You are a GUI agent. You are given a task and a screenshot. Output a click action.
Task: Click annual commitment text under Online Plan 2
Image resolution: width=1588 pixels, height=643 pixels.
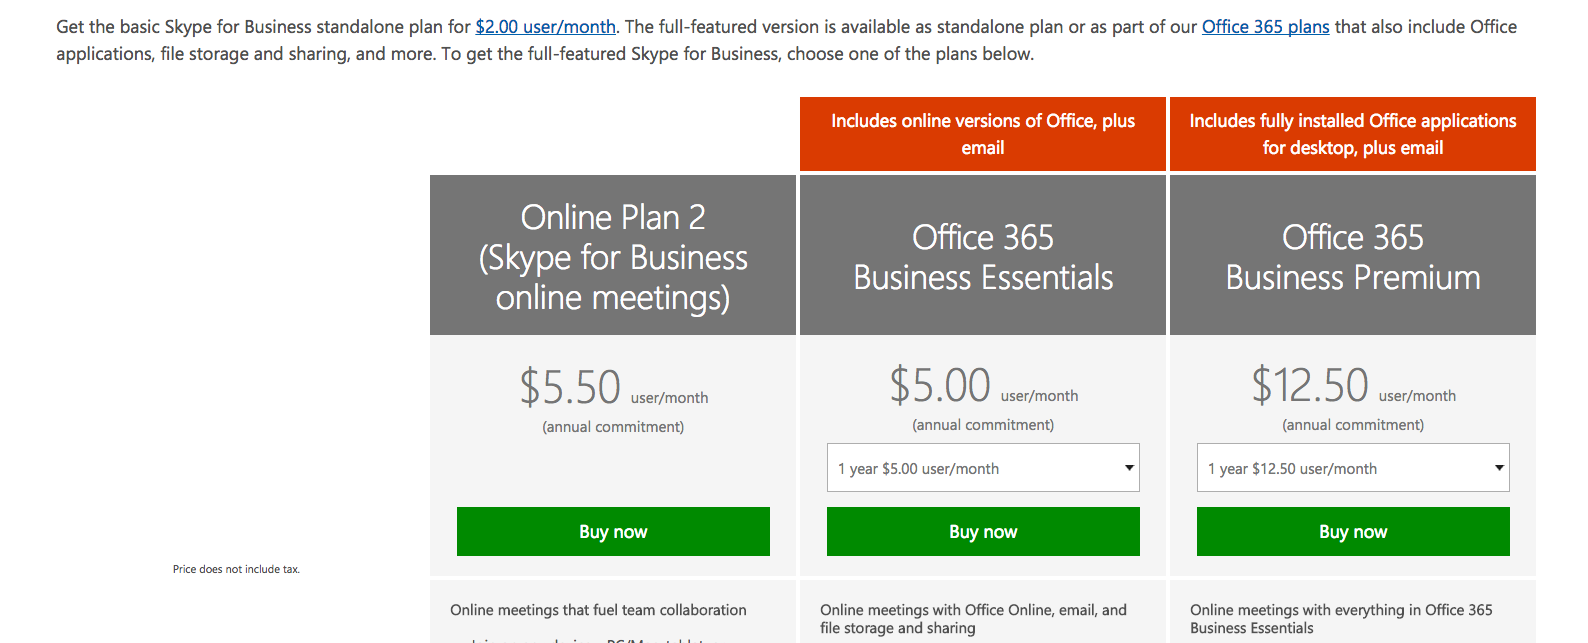pyautogui.click(x=613, y=427)
